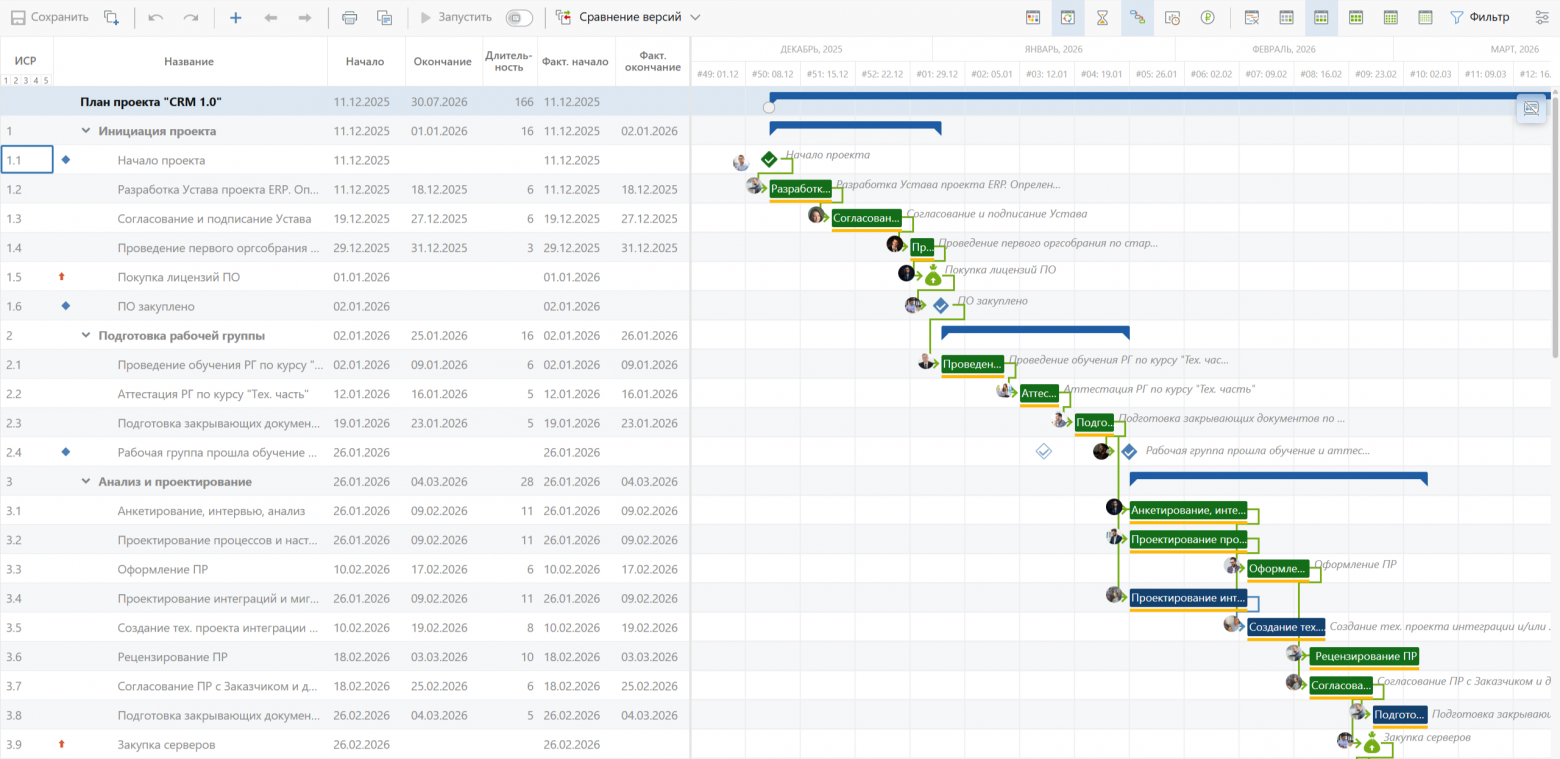Select ИСР level 5 toggle

click(x=46, y=80)
